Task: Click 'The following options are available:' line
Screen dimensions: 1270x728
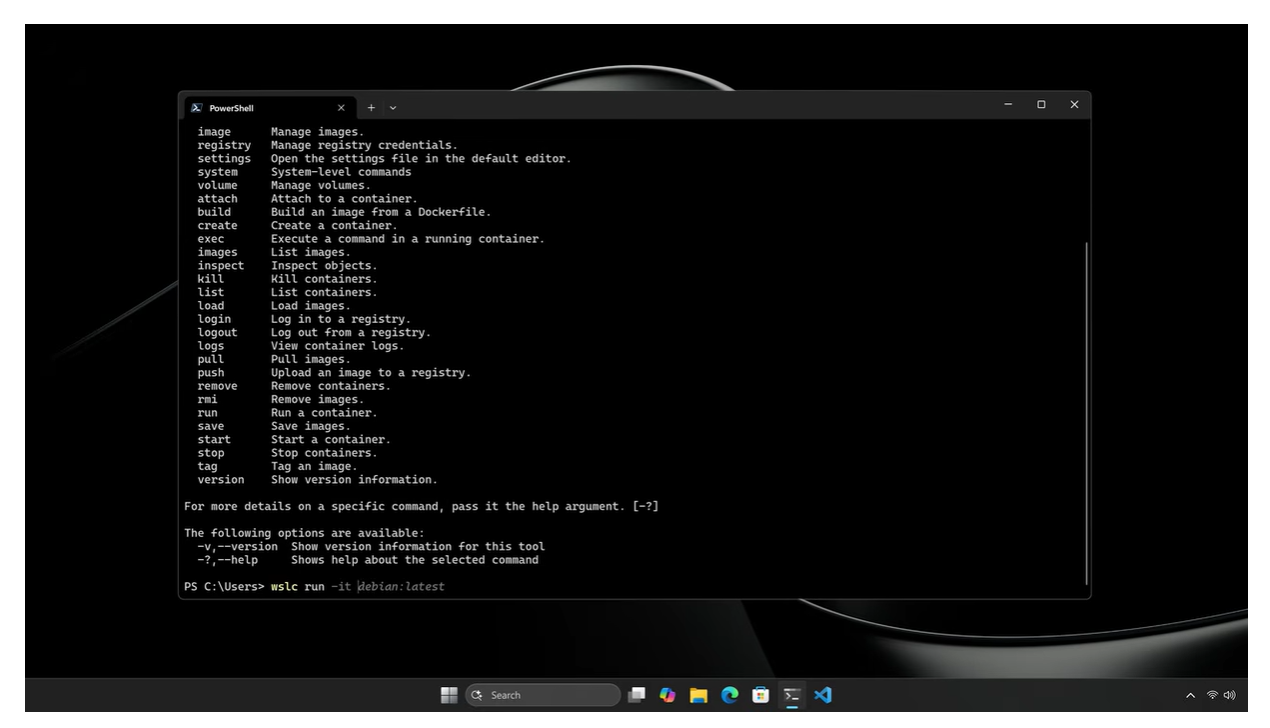Action: 304,533
